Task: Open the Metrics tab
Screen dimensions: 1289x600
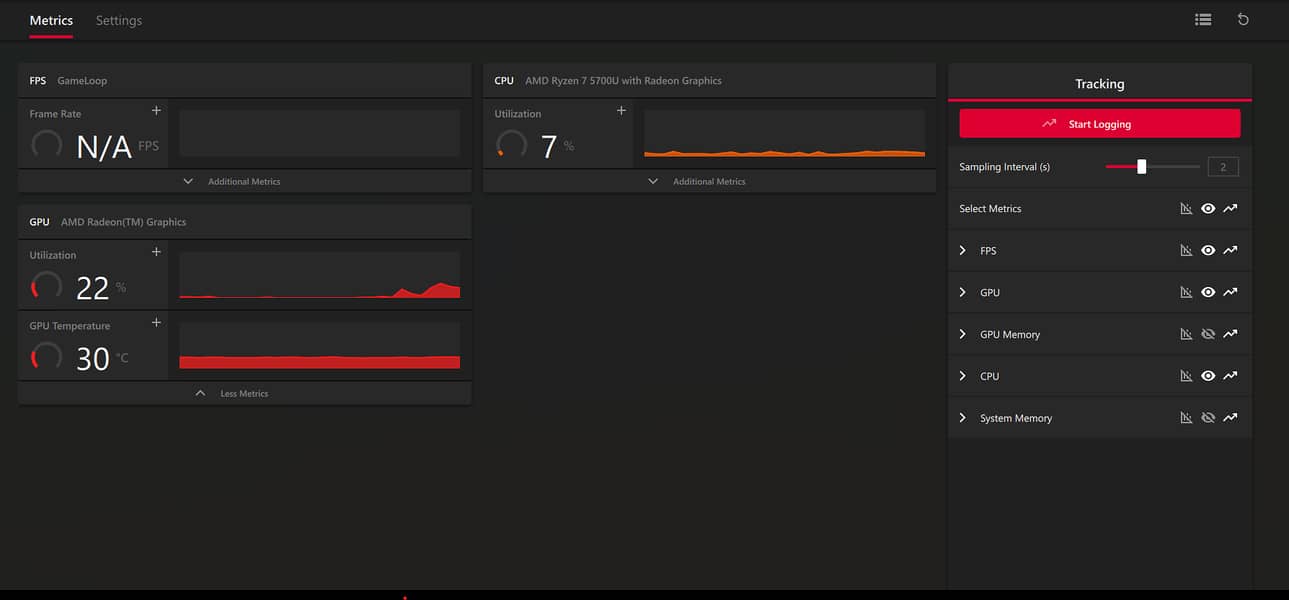Action: [51, 20]
